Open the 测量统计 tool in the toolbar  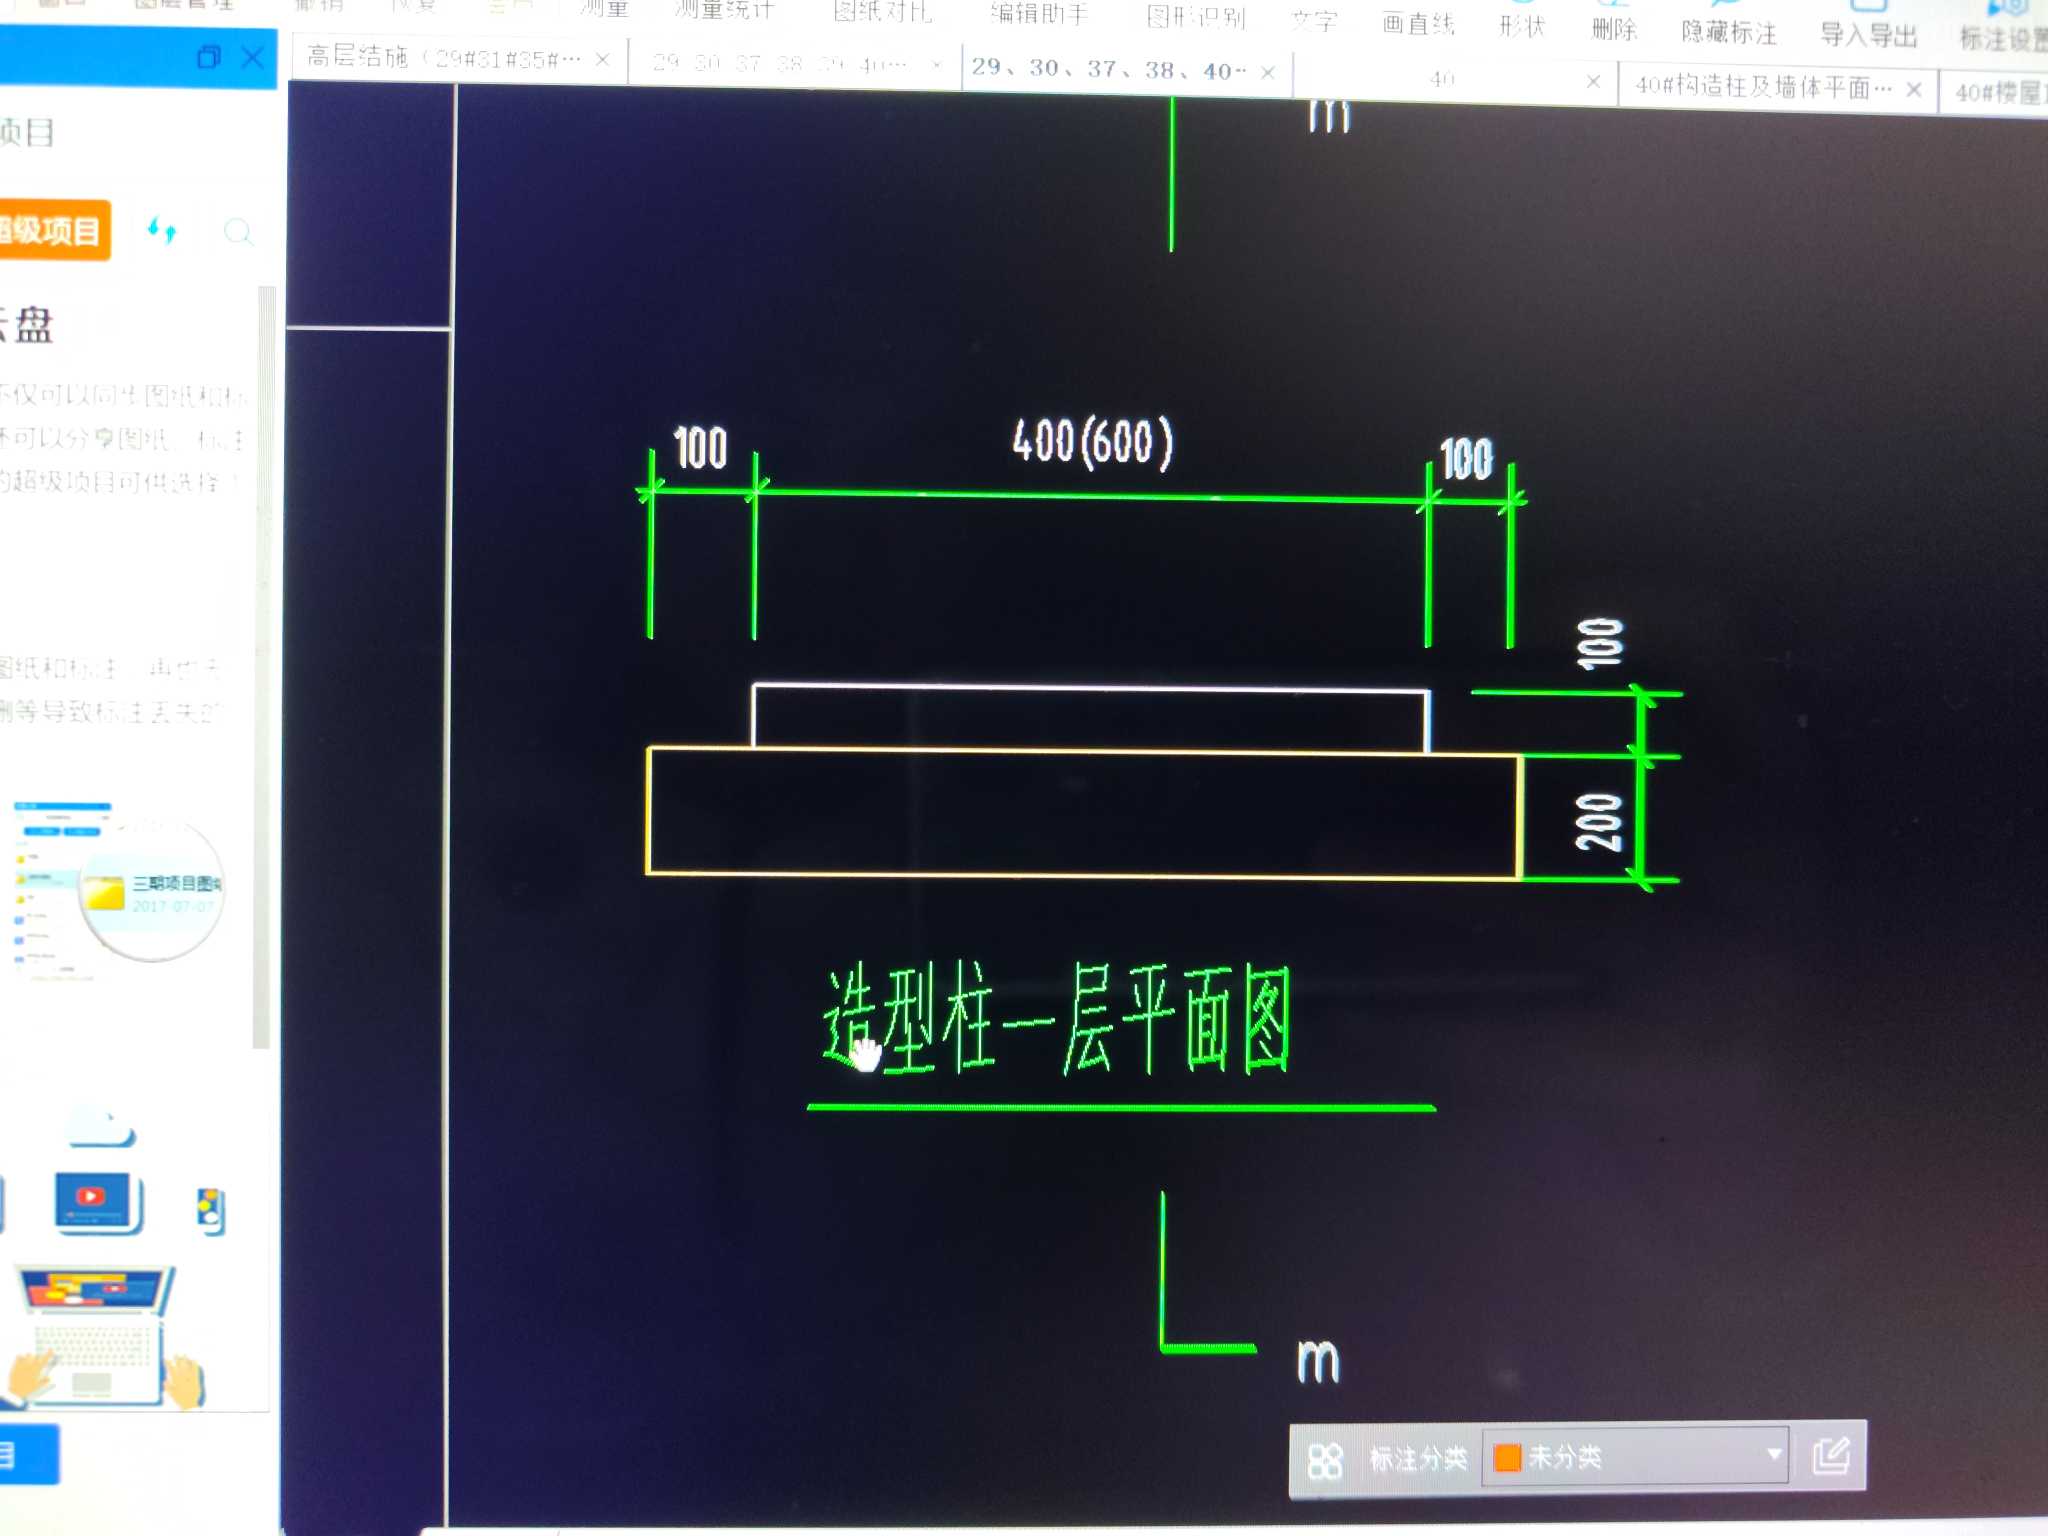coord(724,10)
